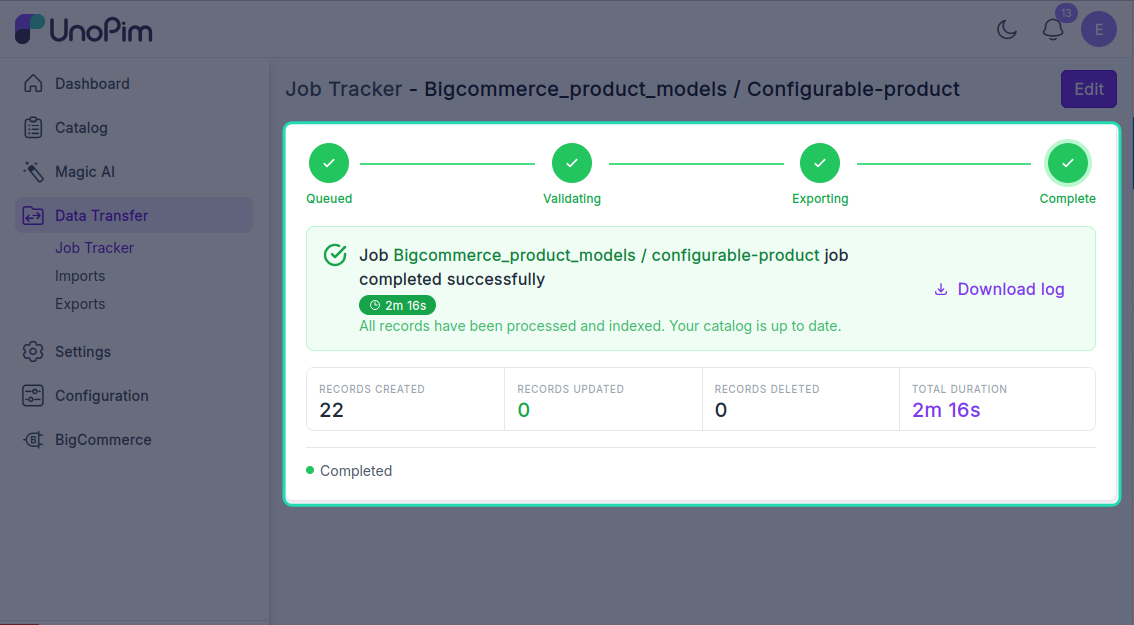Click the Complete step checkmark

[1067, 163]
